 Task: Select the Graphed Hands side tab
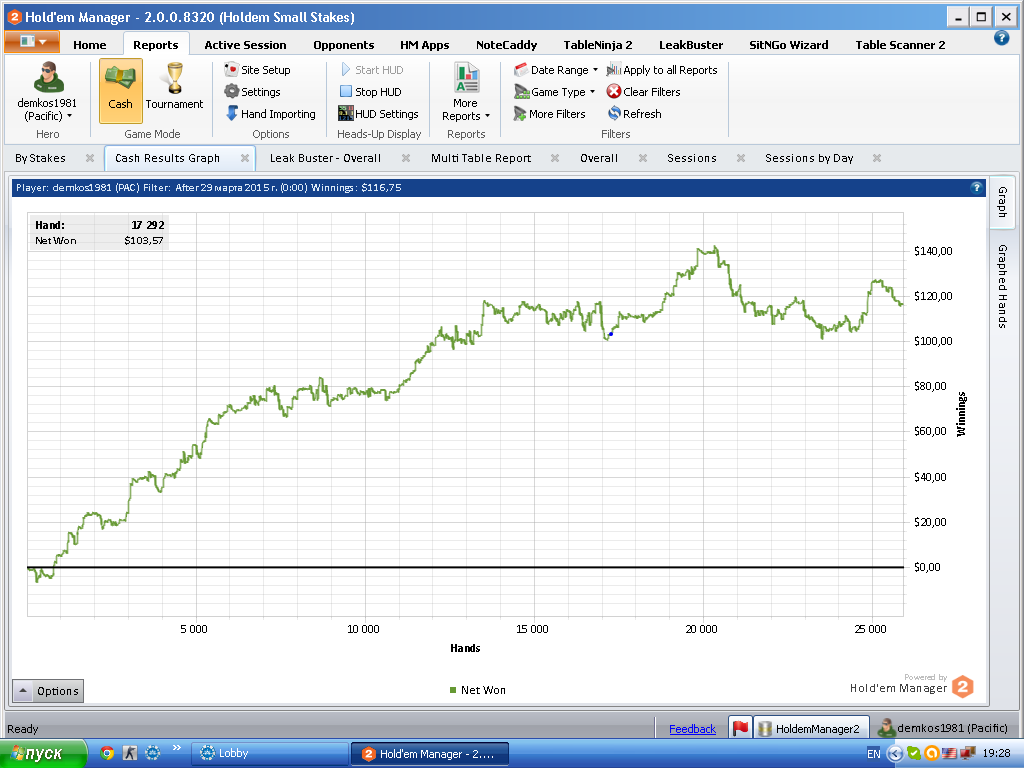tap(1002, 286)
